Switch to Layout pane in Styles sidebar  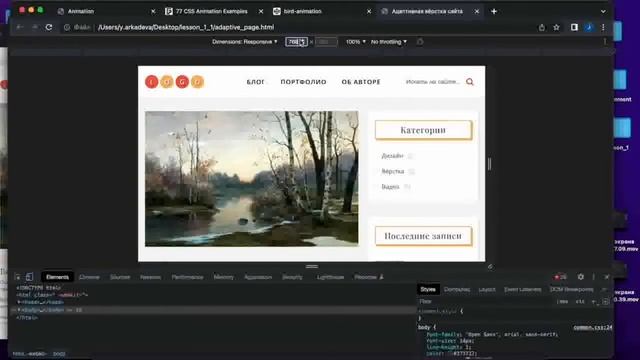[487, 289]
